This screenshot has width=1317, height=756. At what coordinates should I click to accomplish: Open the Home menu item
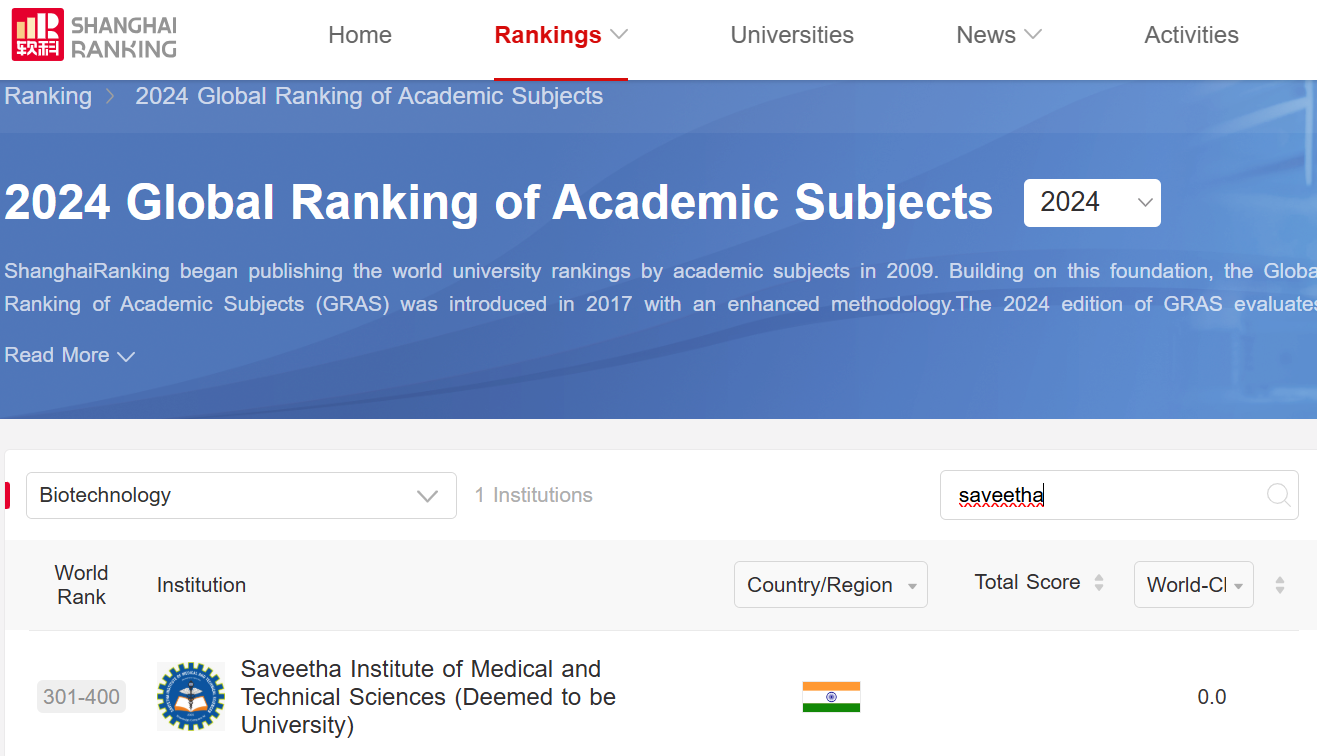[x=360, y=35]
